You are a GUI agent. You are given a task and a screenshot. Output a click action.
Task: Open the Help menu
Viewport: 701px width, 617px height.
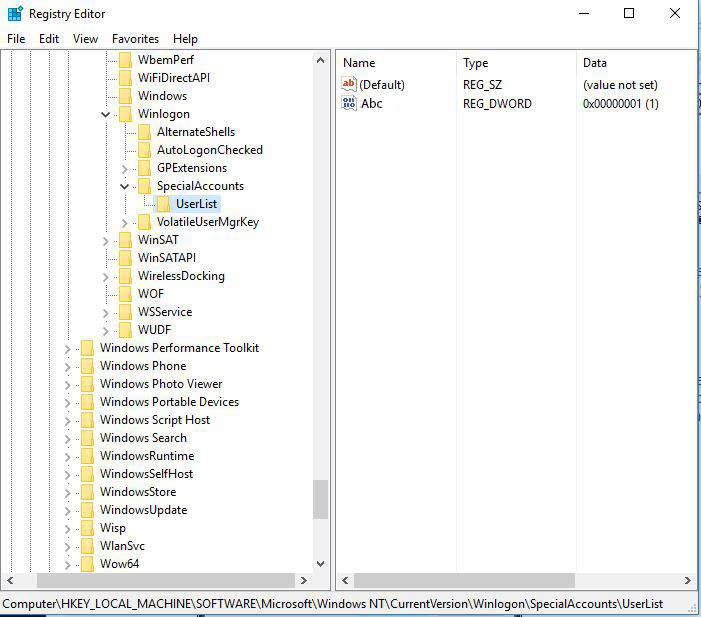(x=185, y=39)
